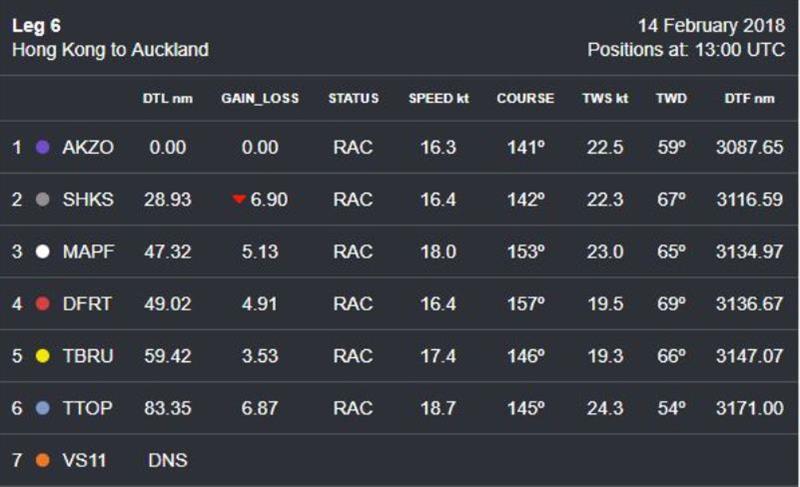
Task: Click the STATUS column header
Action: click(x=354, y=98)
